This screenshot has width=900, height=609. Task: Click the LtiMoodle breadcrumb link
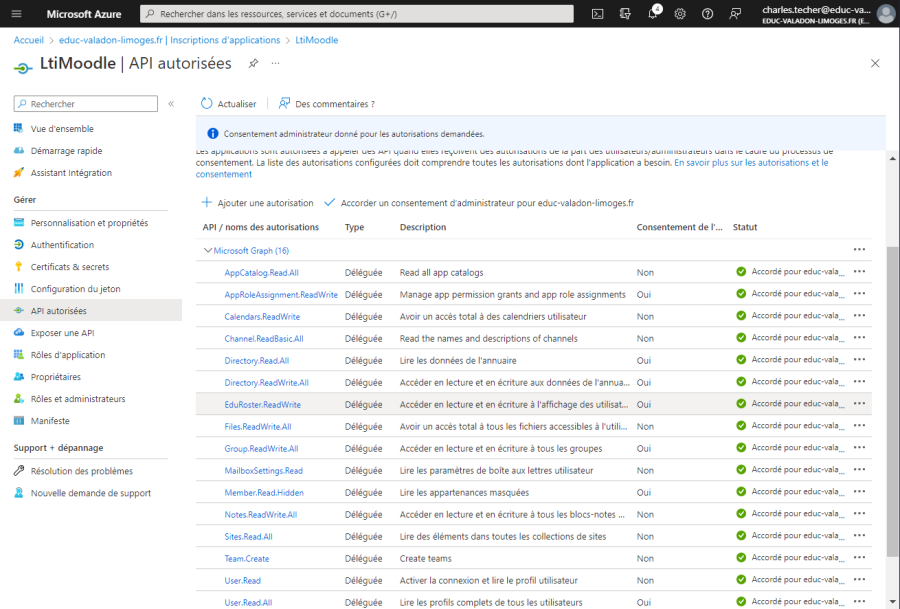click(x=317, y=40)
